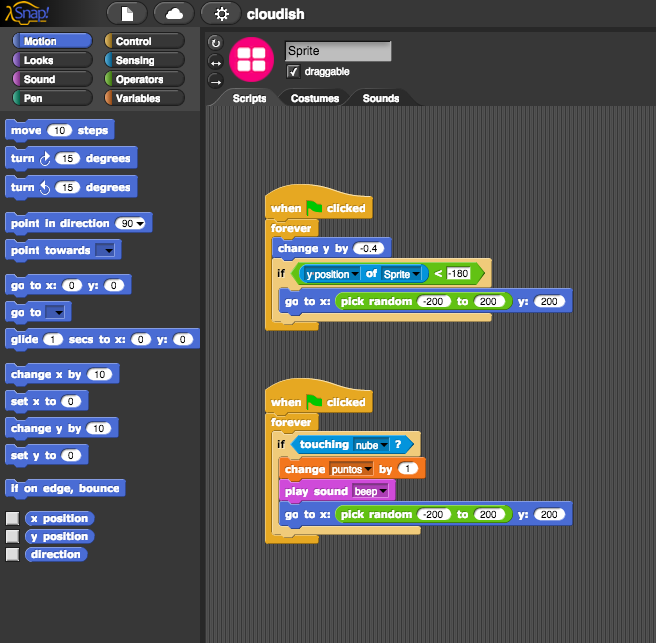This screenshot has height=643, width=656.
Task: Click the Sprite name input field
Action: click(337, 51)
